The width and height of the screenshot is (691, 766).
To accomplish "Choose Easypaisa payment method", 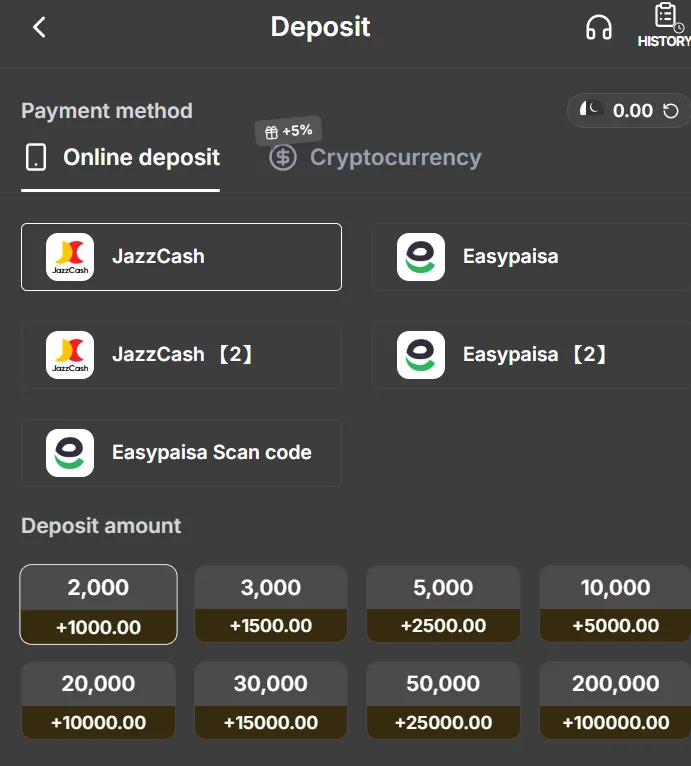I will pyautogui.click(x=532, y=257).
